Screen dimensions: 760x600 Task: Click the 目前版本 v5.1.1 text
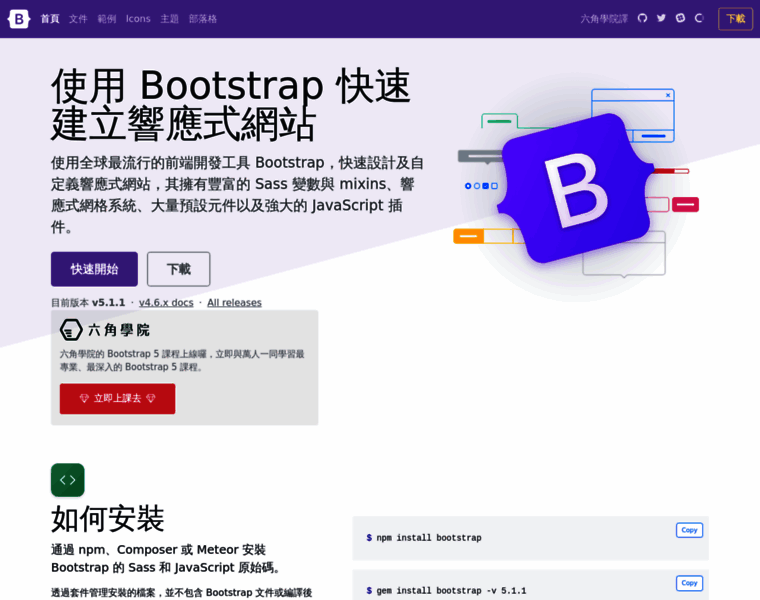[88, 302]
